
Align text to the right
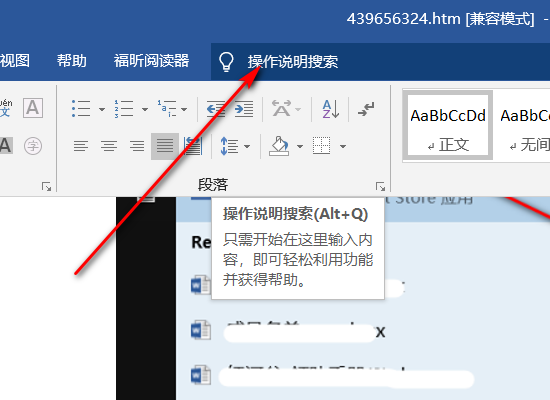(137, 146)
